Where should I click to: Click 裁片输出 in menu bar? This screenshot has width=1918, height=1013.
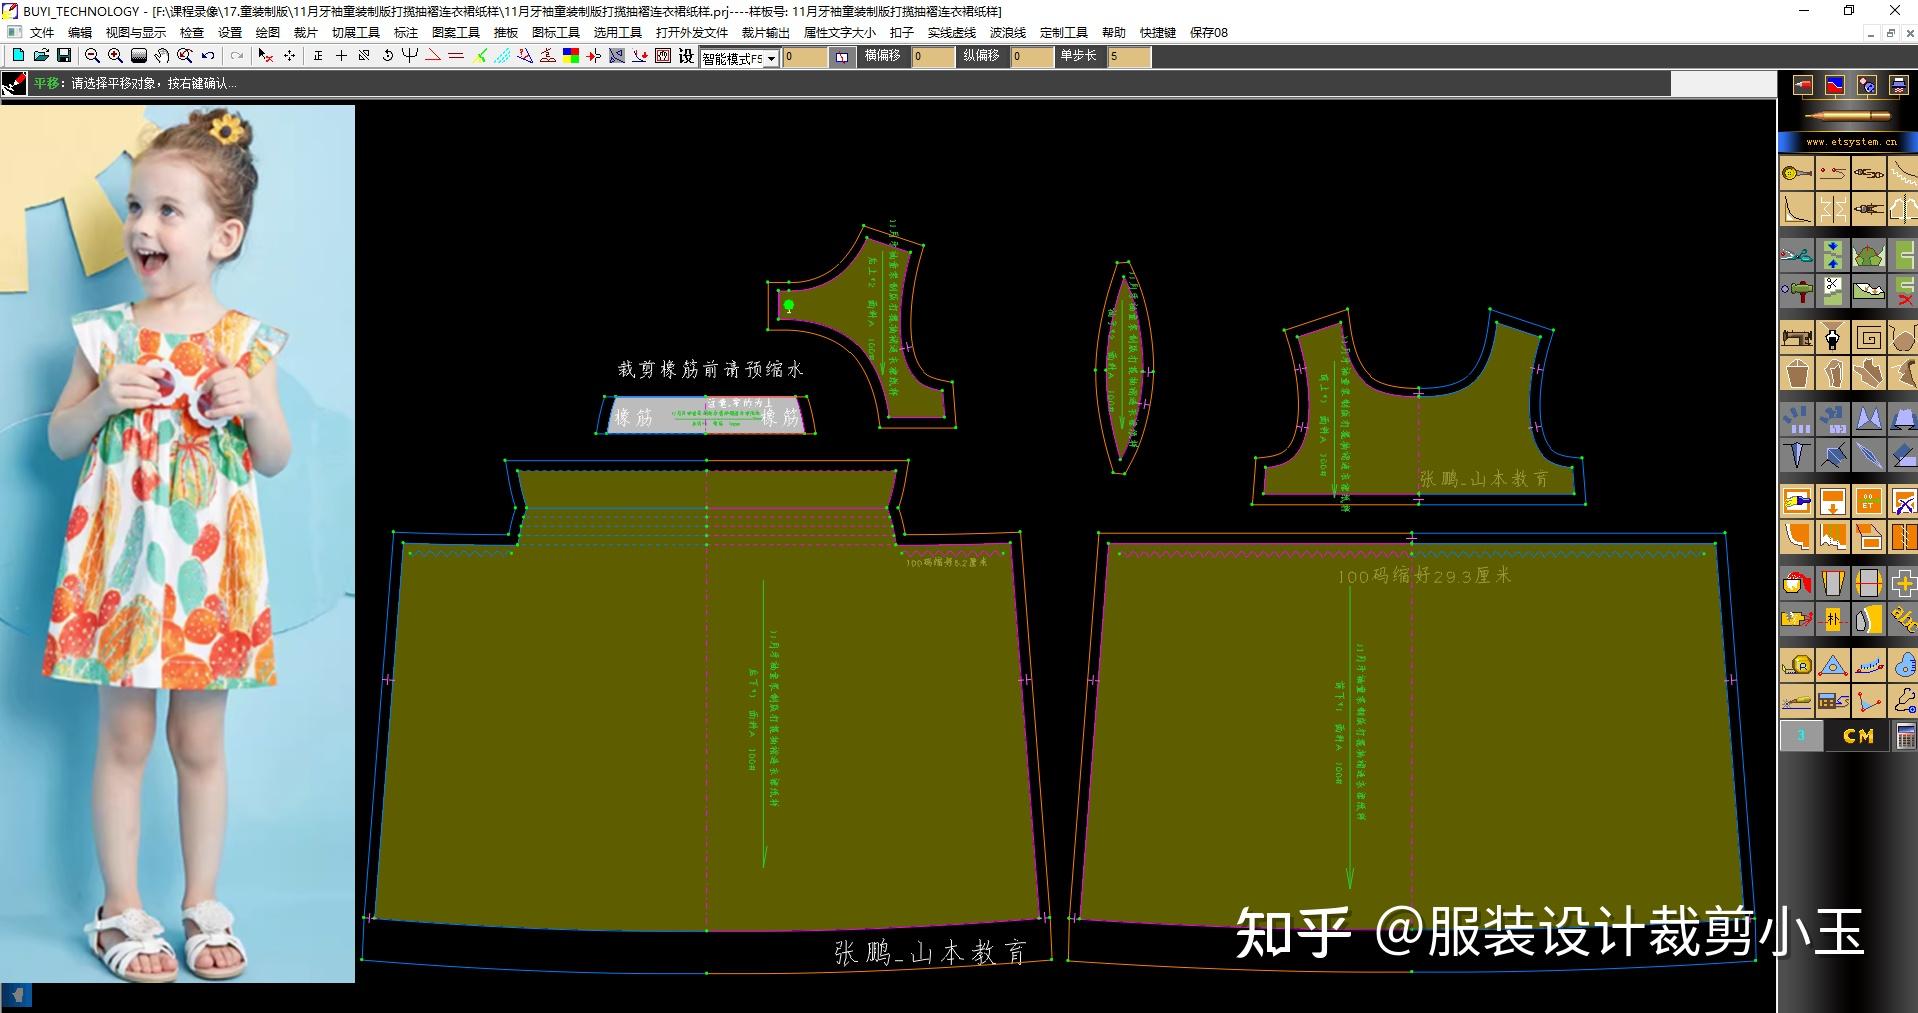(x=766, y=33)
